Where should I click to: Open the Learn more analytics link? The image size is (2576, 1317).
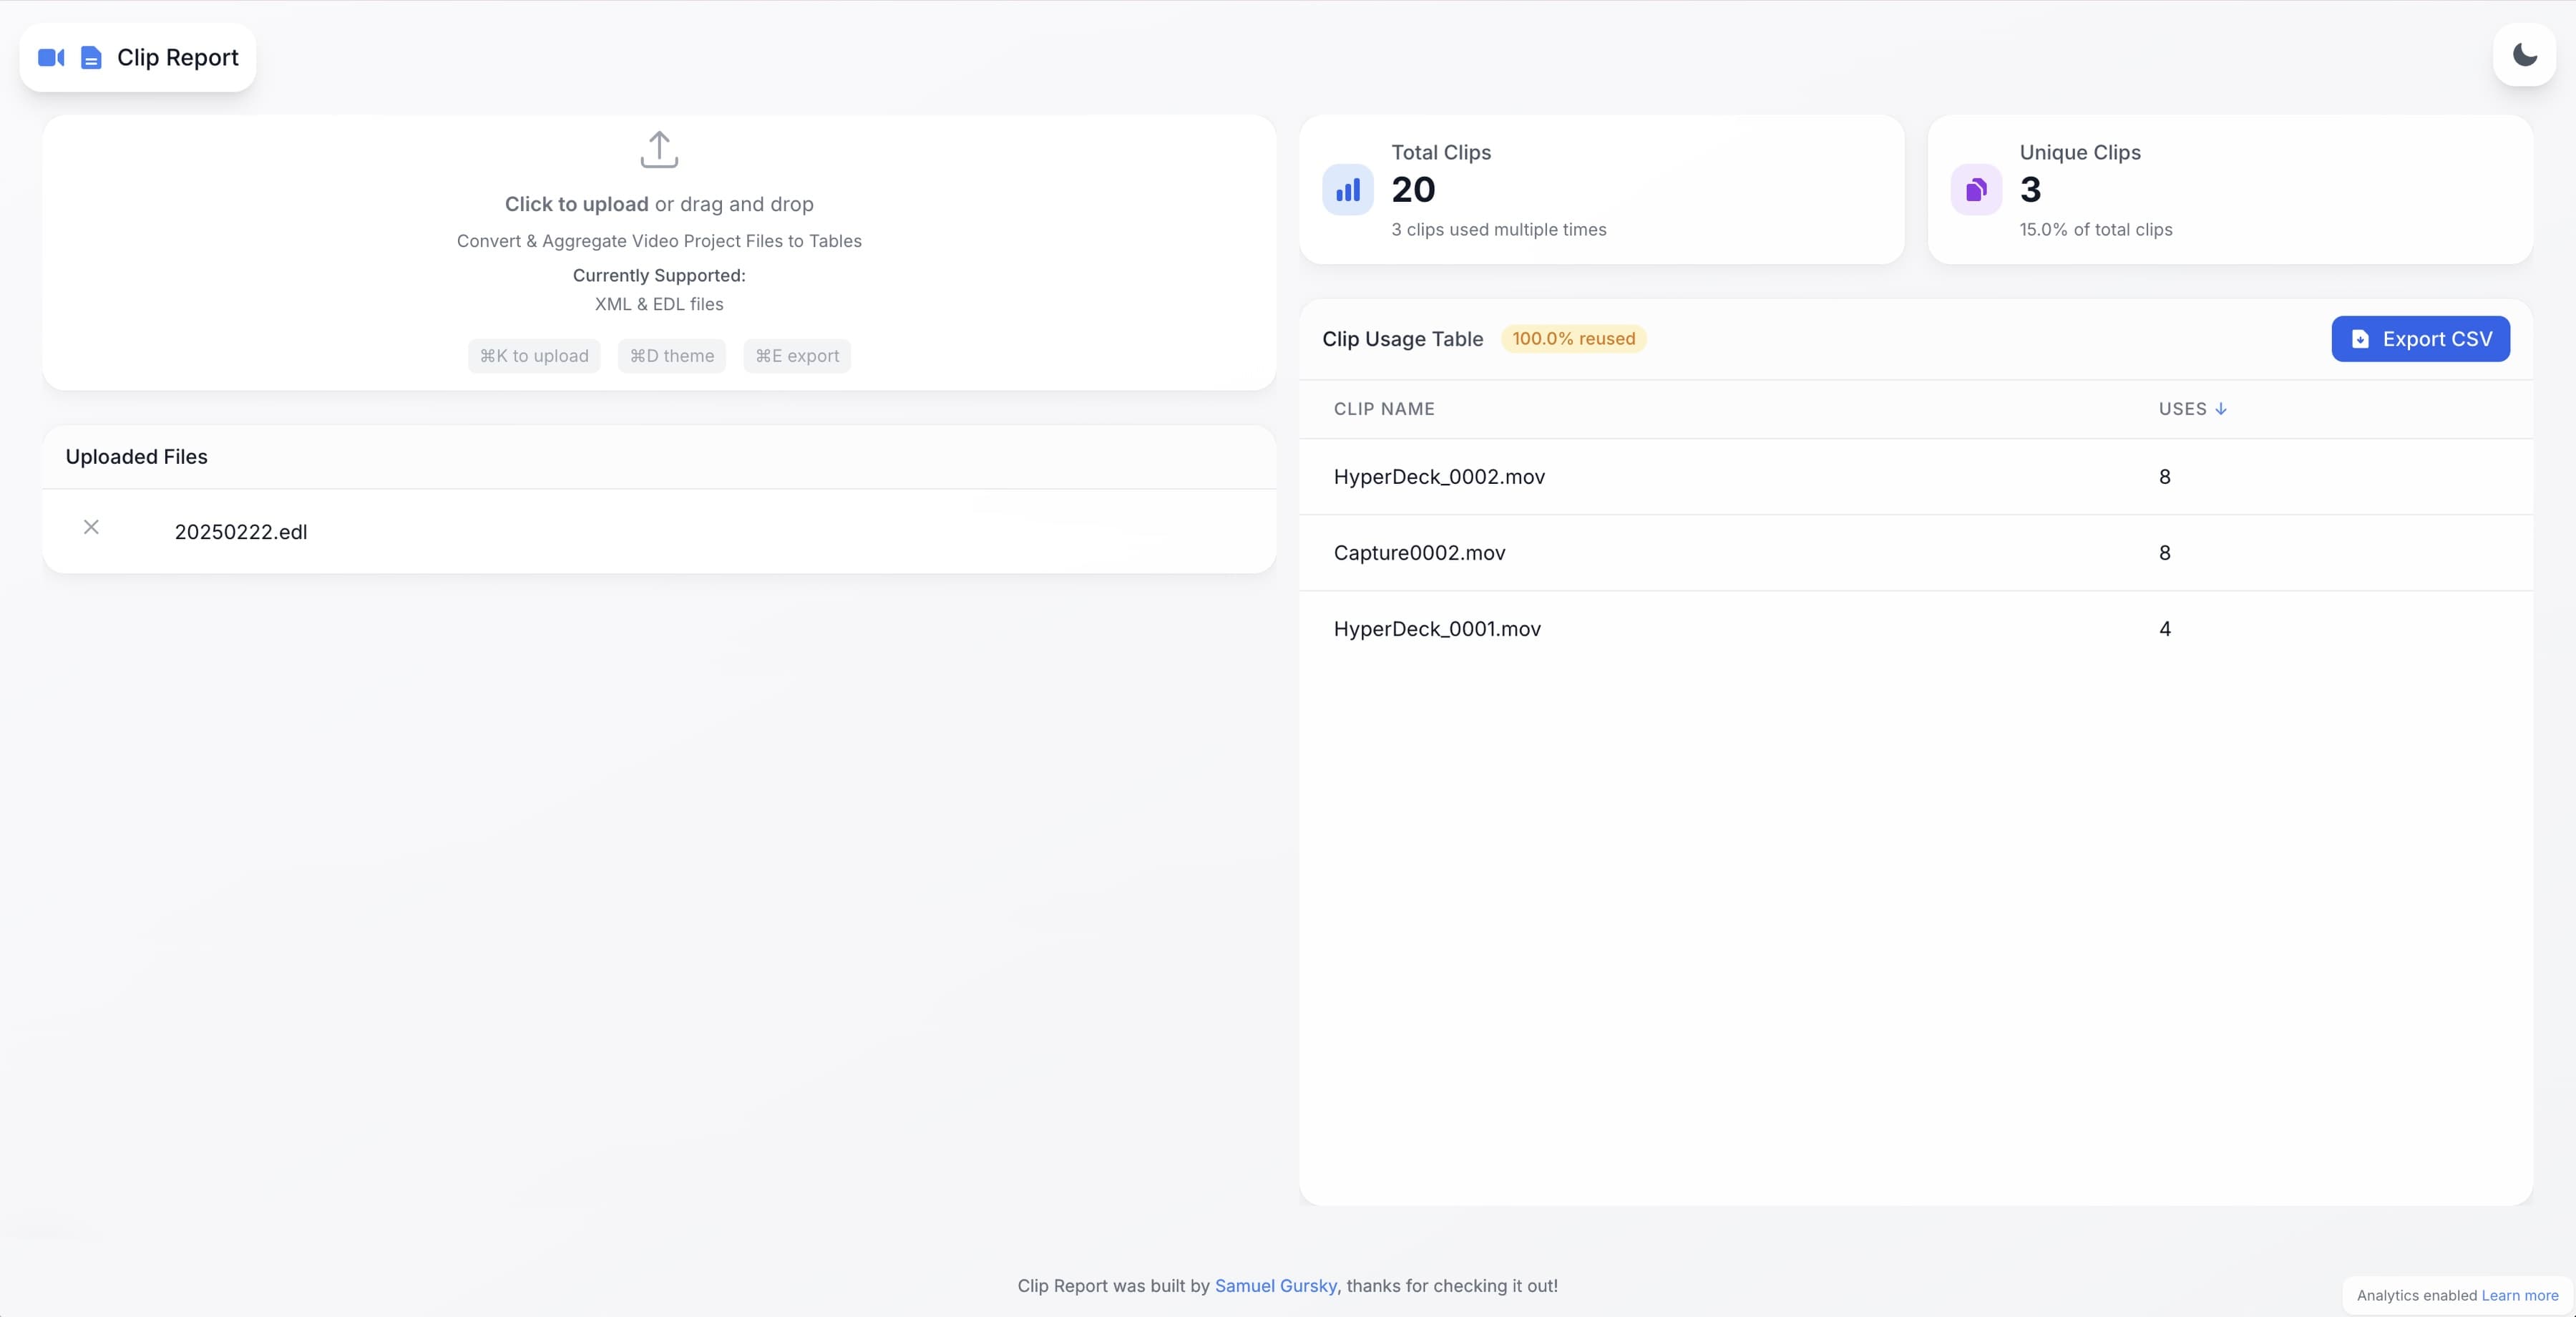pos(2519,1296)
